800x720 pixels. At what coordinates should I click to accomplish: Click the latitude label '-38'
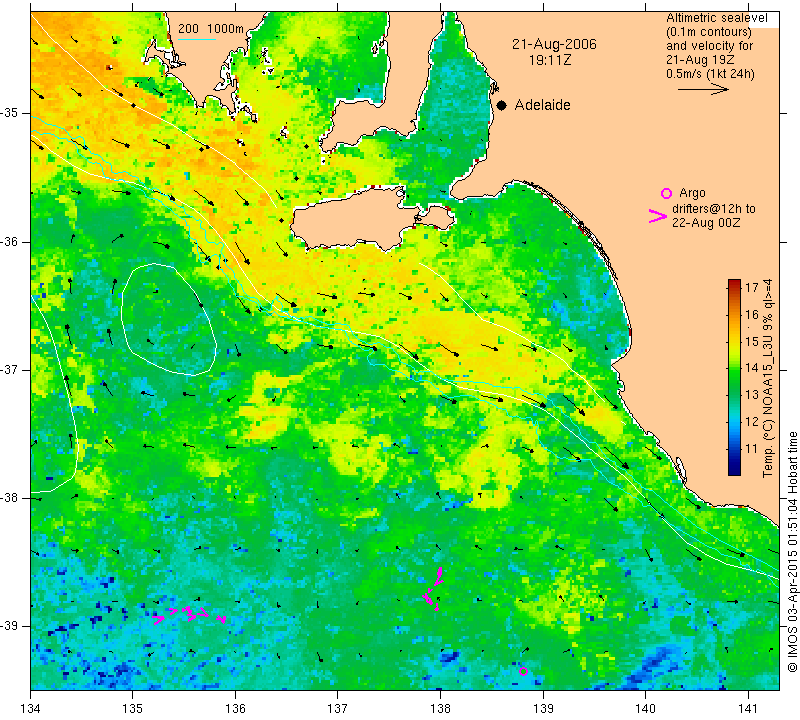[10, 498]
